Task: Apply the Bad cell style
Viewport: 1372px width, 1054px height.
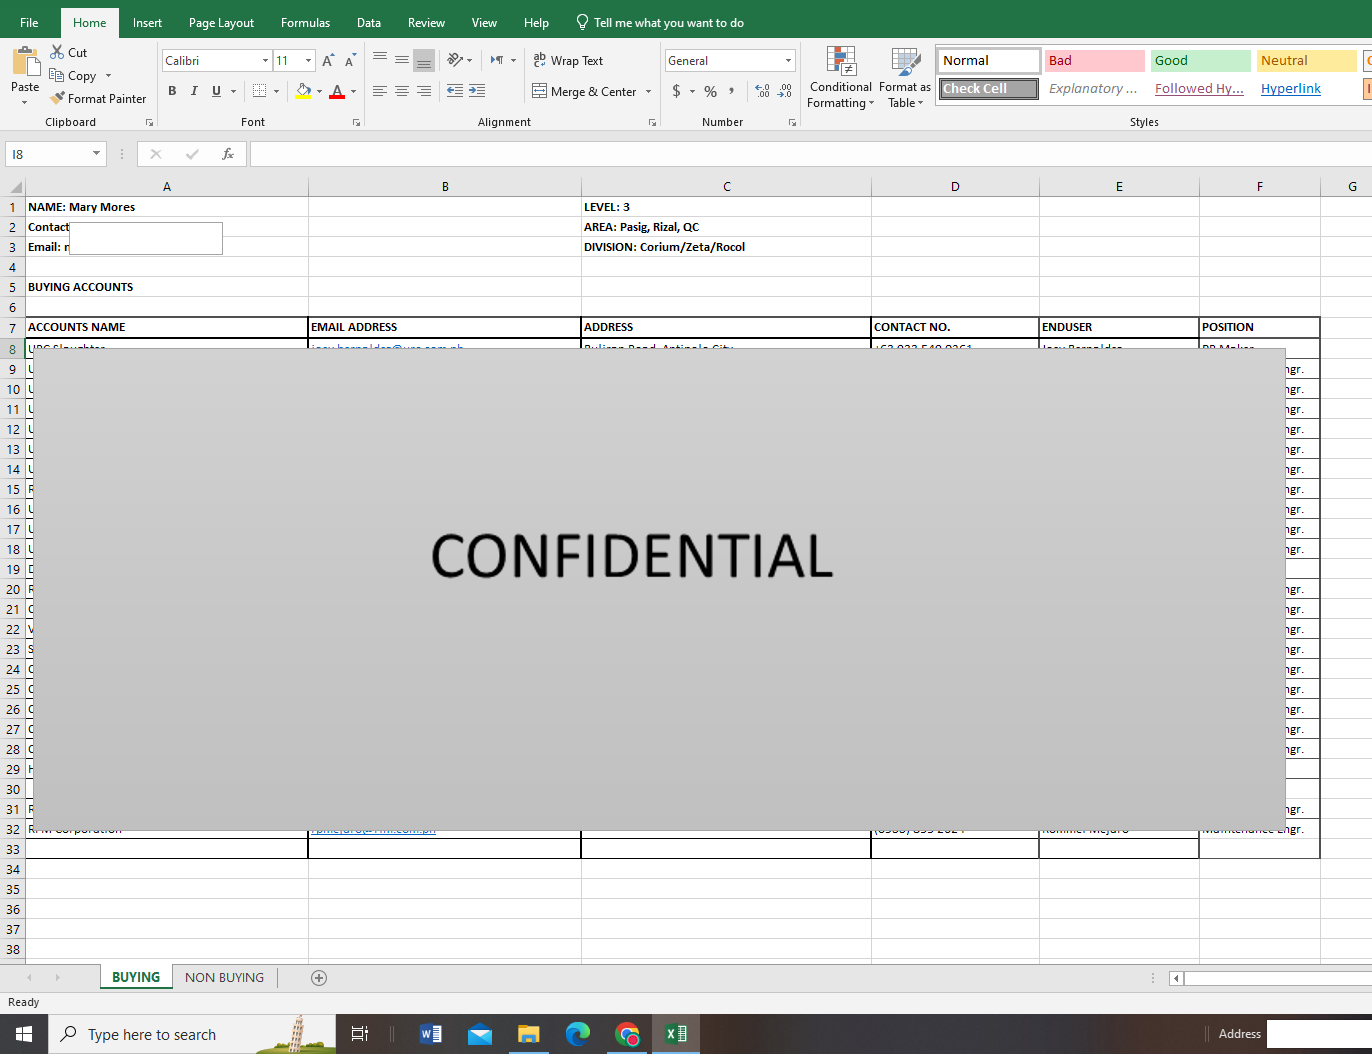Action: click(1094, 61)
